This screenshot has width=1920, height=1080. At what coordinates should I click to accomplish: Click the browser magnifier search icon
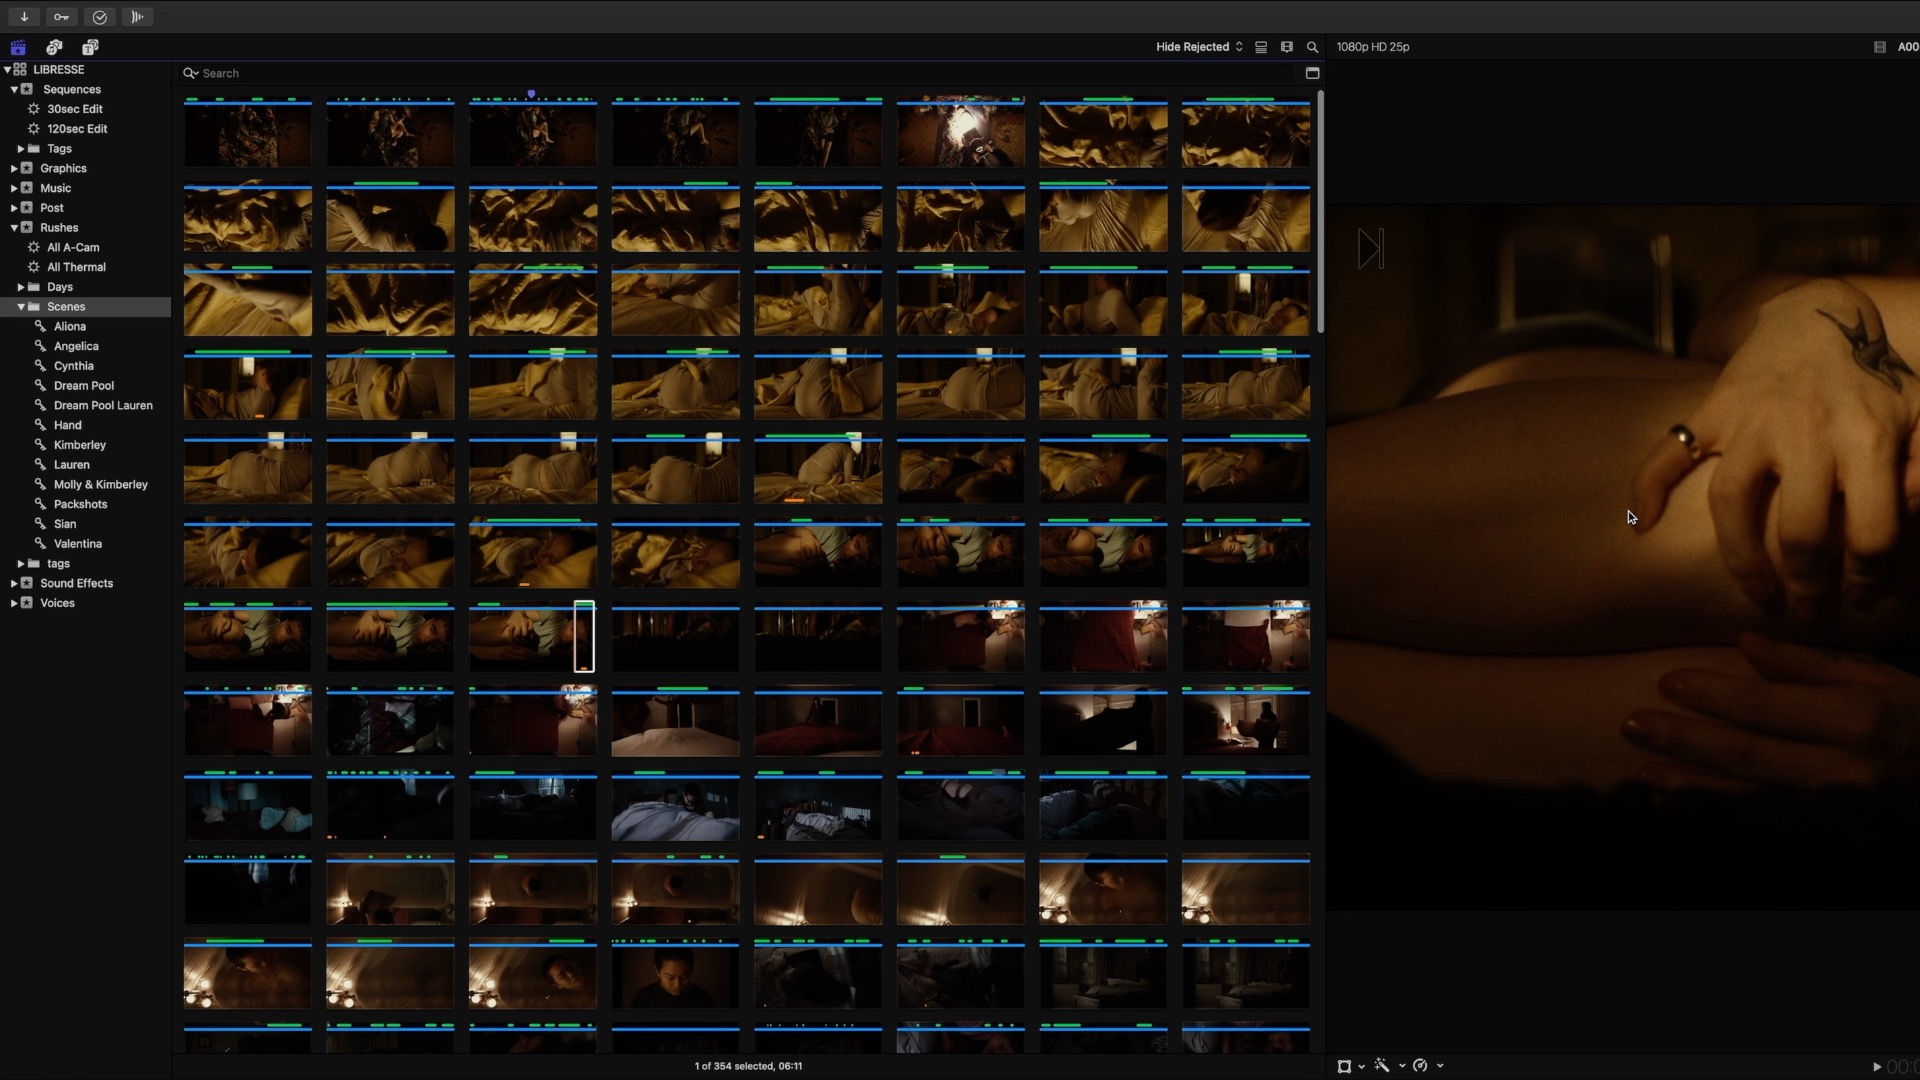click(1312, 47)
